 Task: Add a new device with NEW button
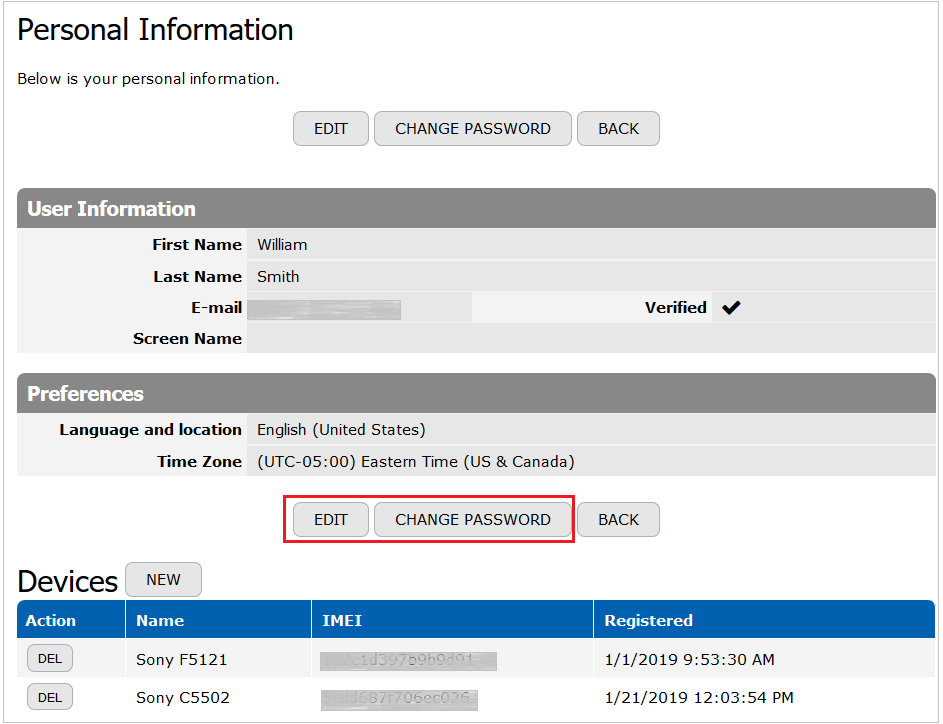[x=164, y=580]
